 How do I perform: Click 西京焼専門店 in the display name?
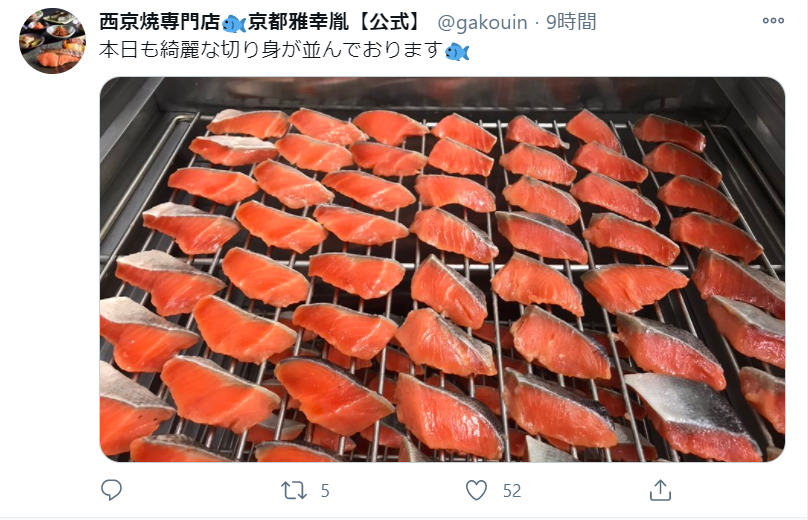point(160,22)
